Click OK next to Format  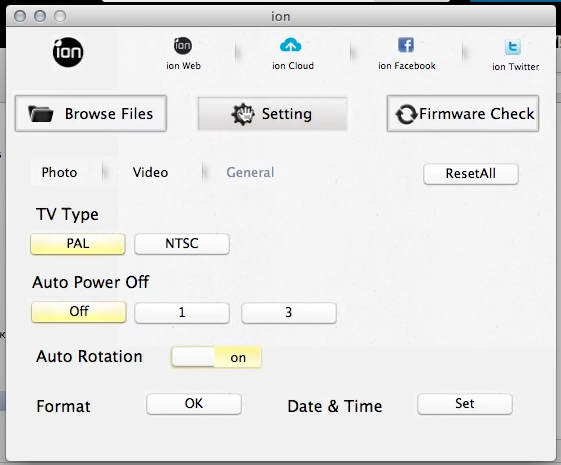click(194, 404)
